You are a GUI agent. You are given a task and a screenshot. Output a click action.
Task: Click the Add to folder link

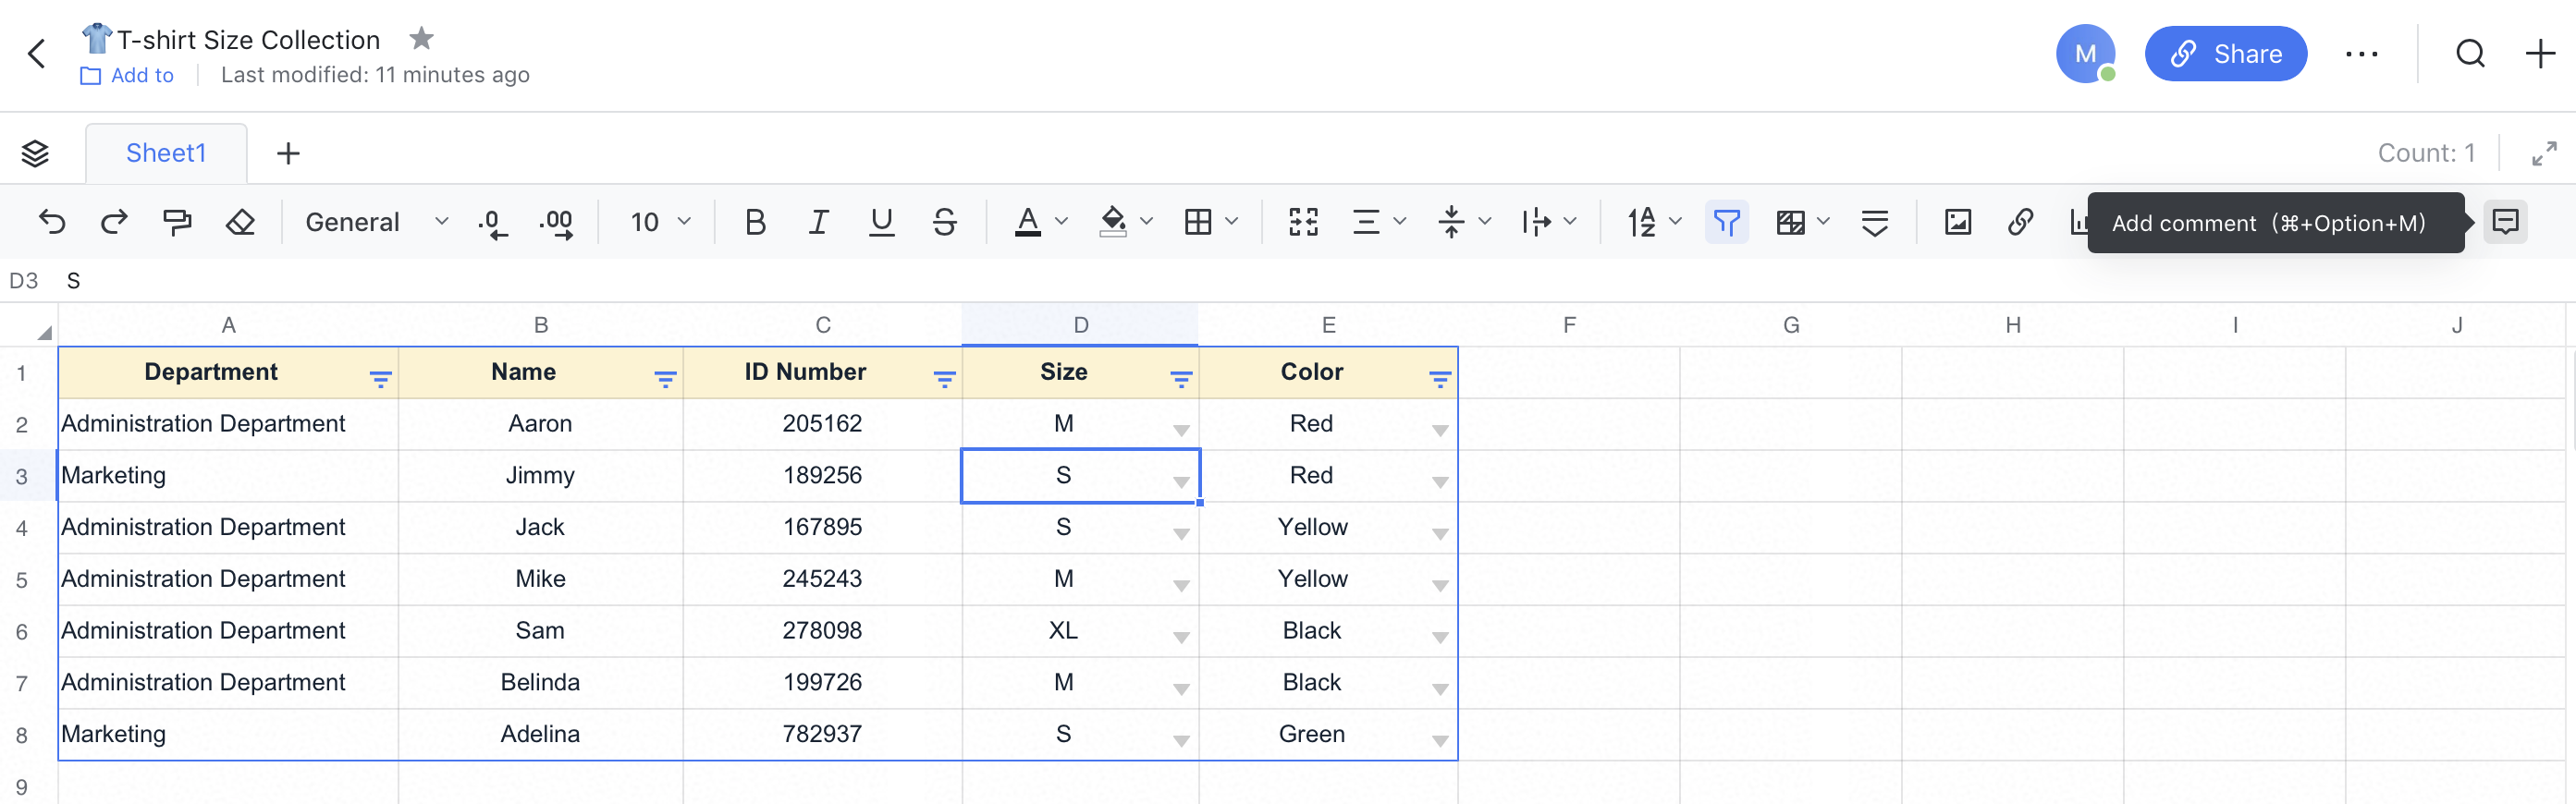tap(141, 75)
